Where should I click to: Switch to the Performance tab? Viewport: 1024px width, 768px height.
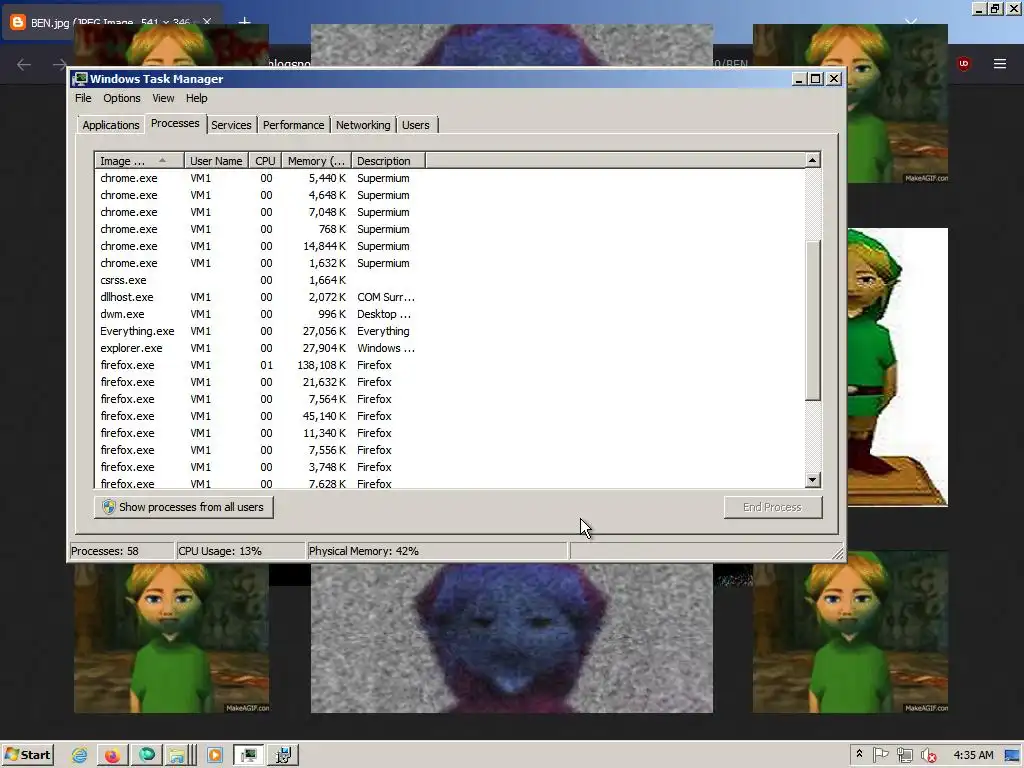(x=293, y=125)
